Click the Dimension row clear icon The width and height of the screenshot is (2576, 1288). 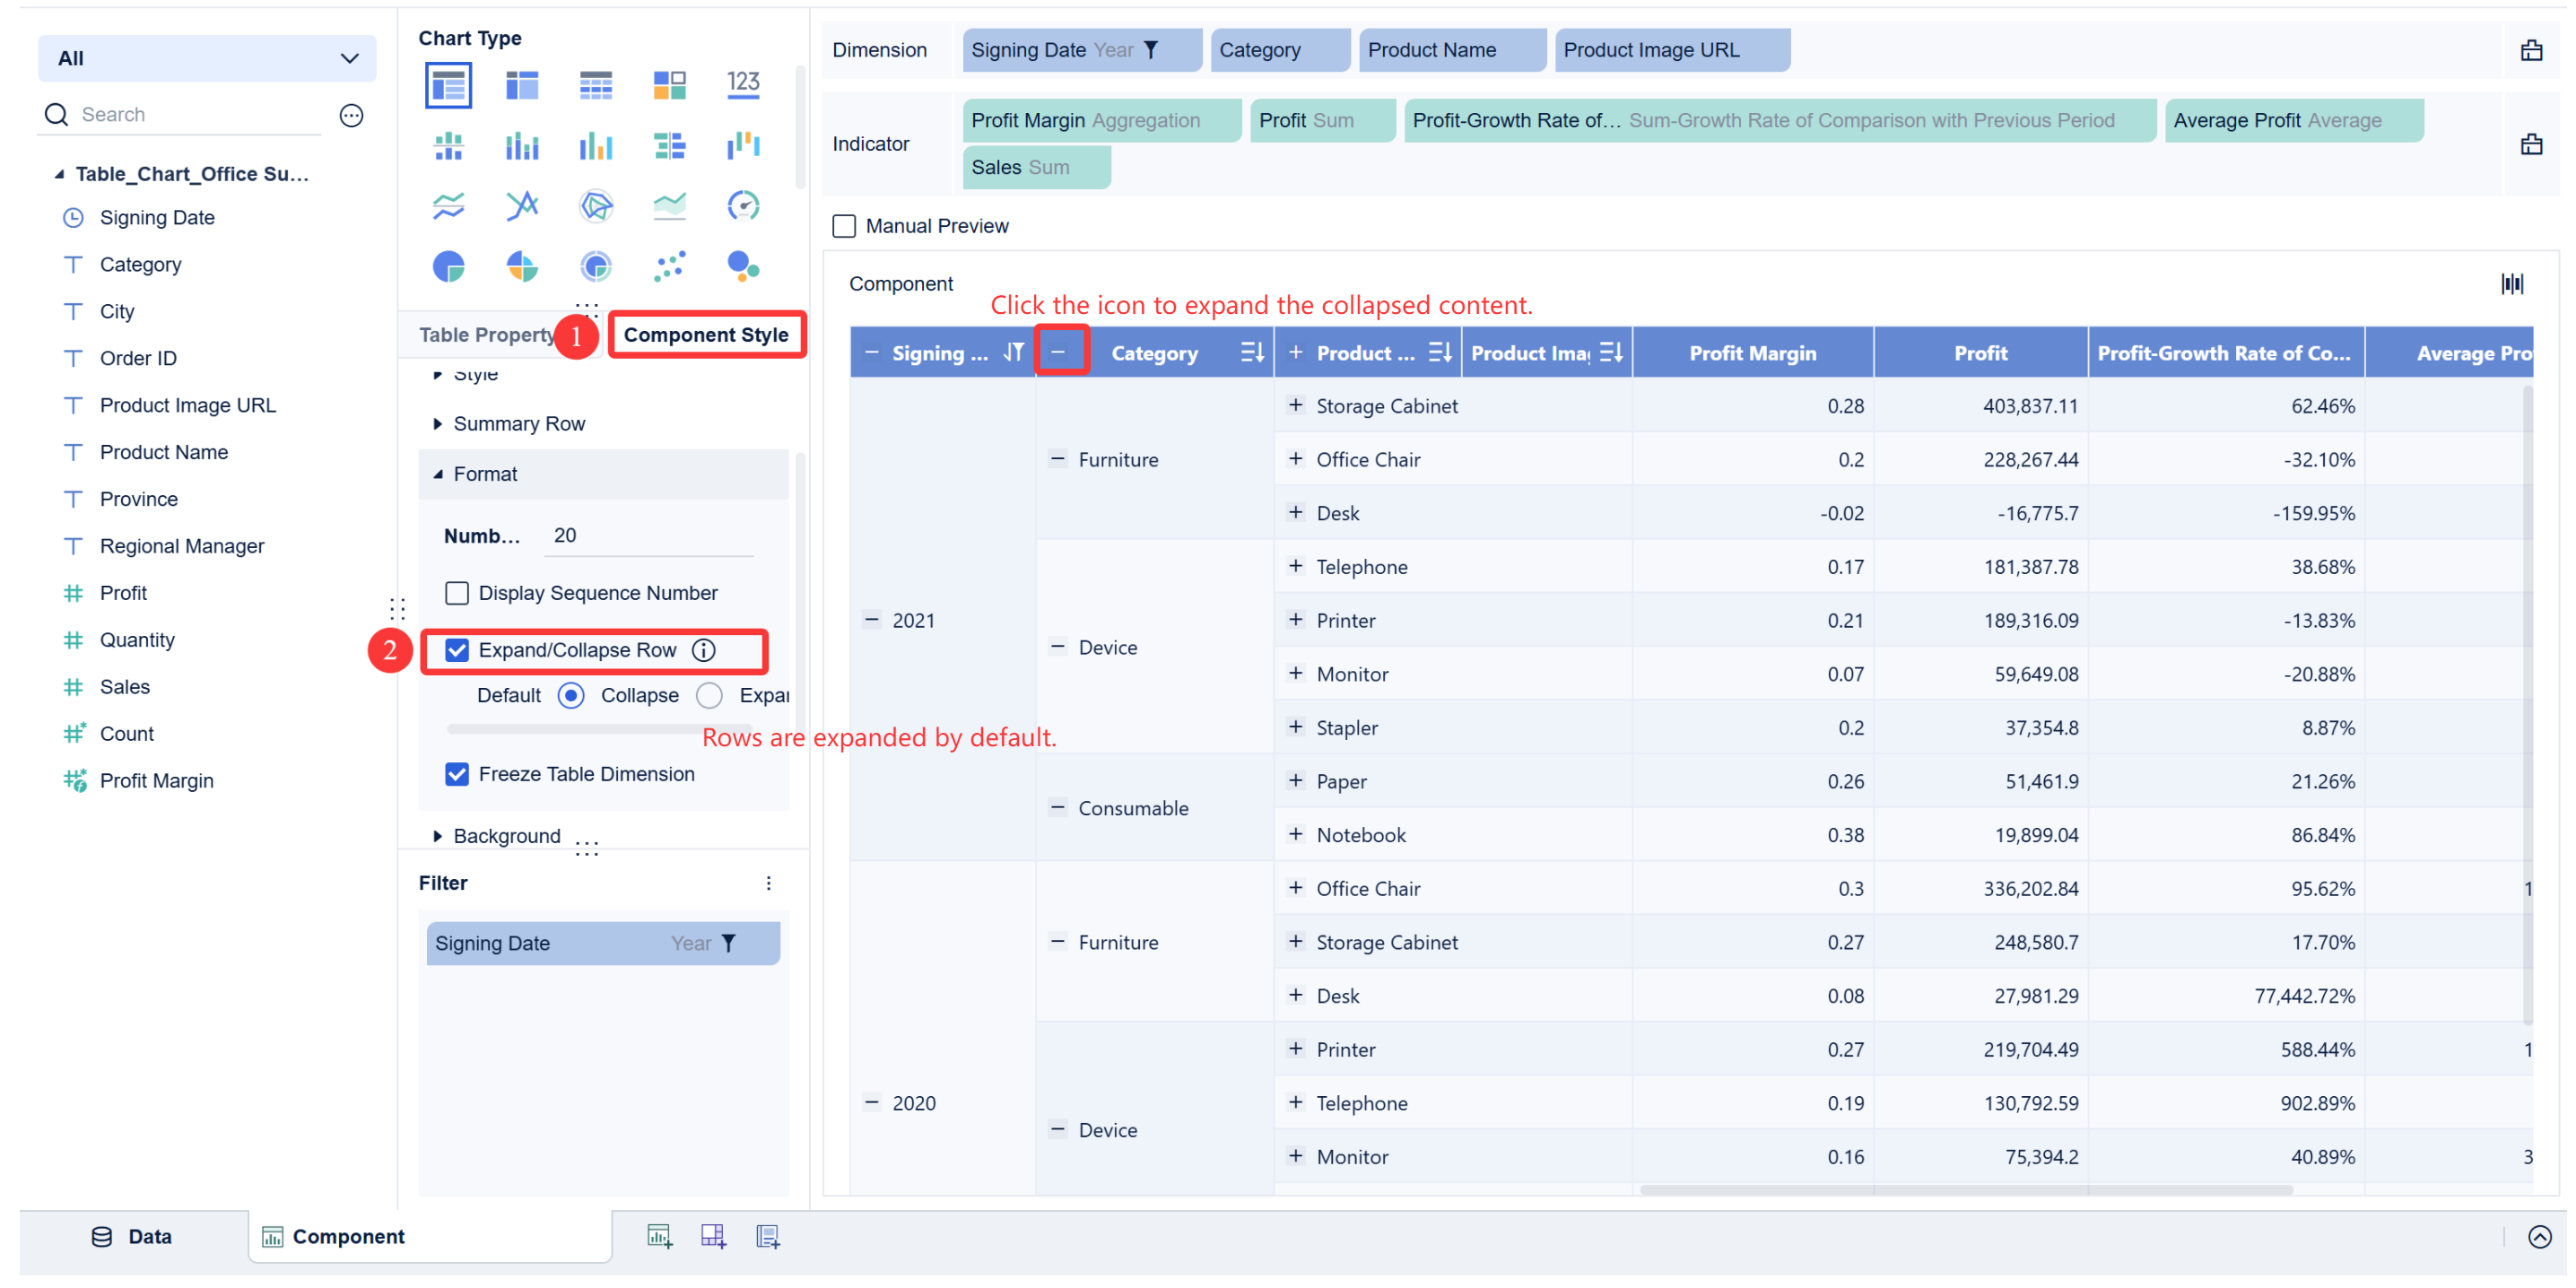tap(2530, 50)
